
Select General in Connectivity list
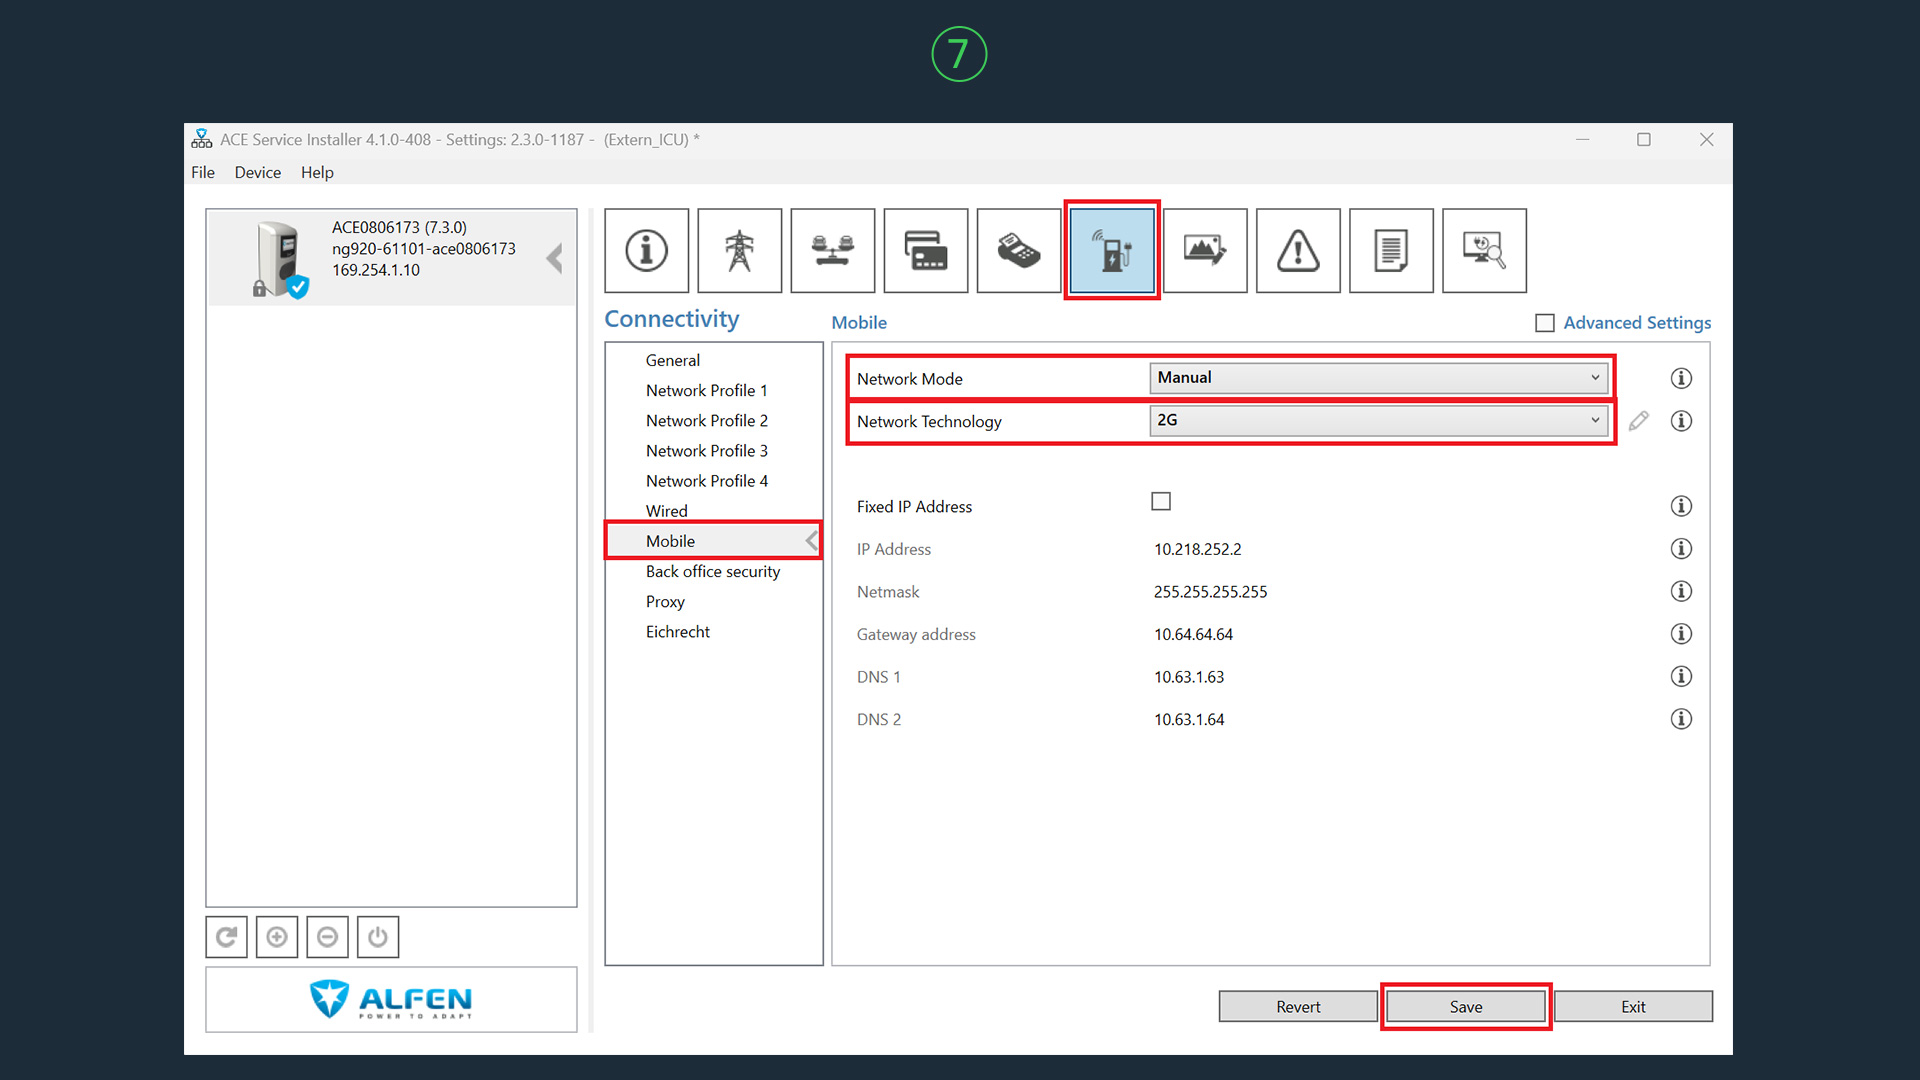coord(673,360)
